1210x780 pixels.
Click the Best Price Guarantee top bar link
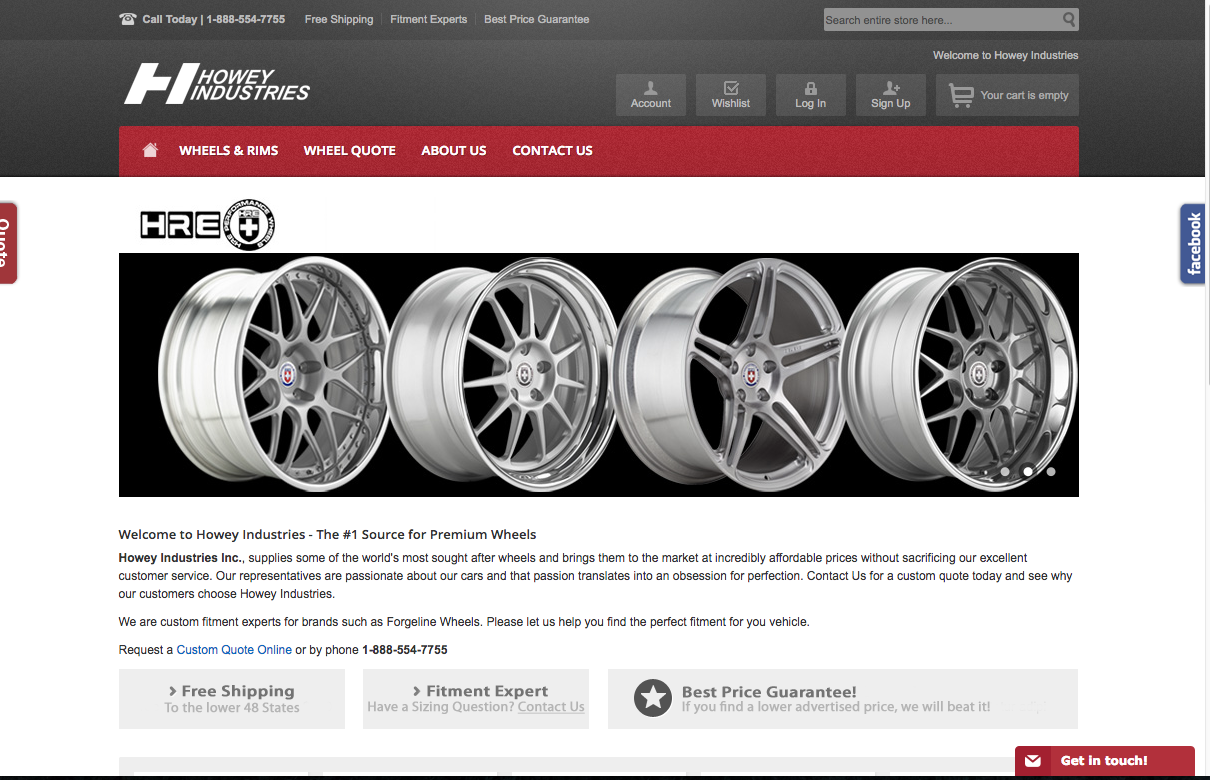pos(537,19)
